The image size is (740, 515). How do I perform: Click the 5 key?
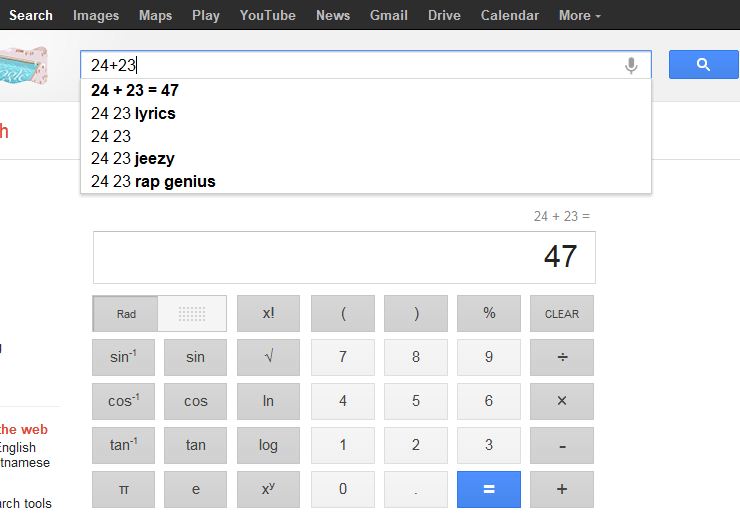416,401
